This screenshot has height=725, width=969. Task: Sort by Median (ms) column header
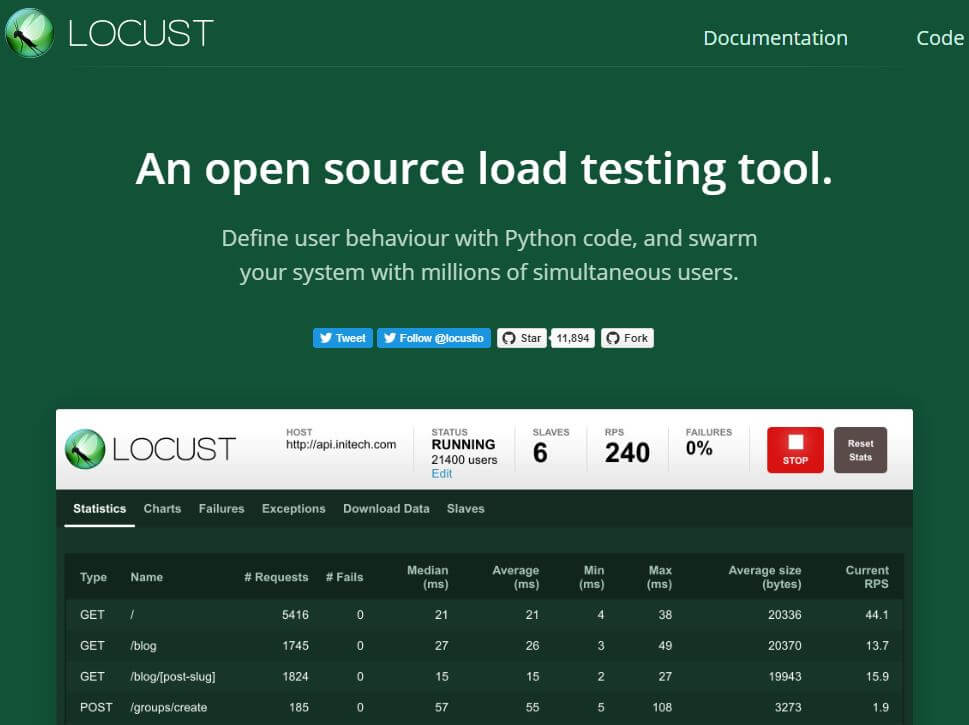428,577
